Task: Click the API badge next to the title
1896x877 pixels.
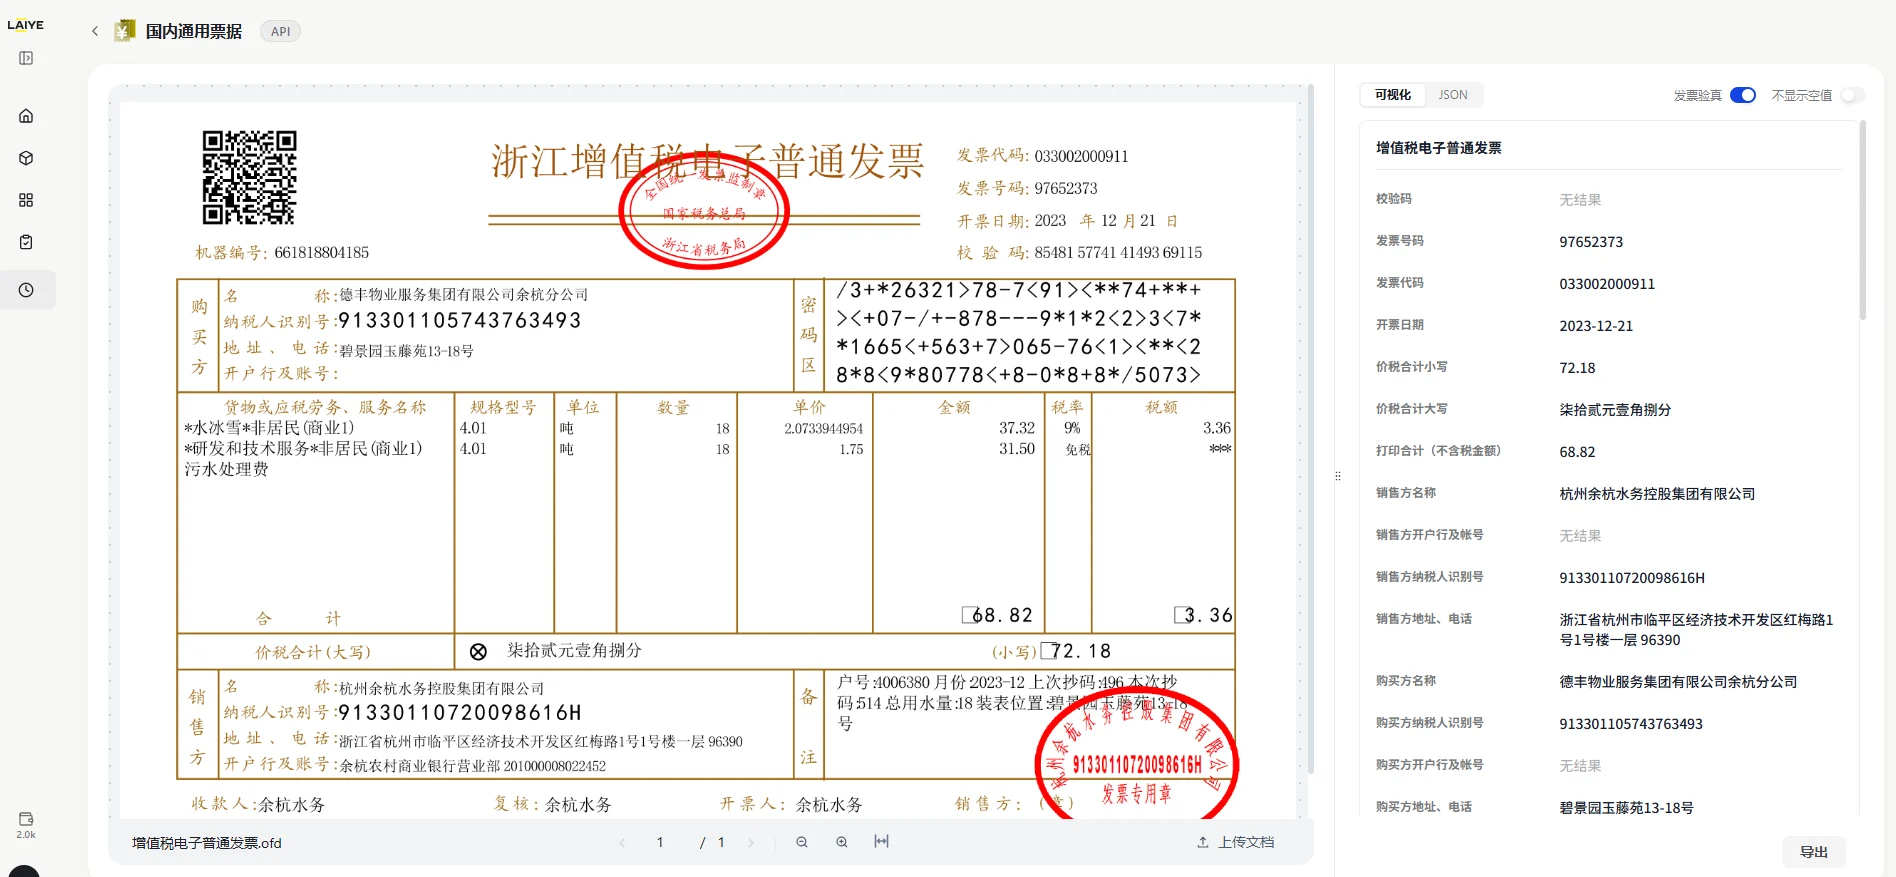Action: point(280,31)
